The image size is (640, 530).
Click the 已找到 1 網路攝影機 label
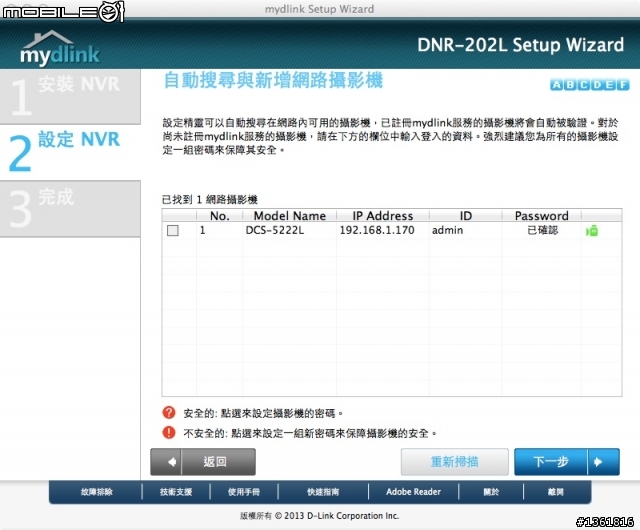pyautogui.click(x=210, y=200)
